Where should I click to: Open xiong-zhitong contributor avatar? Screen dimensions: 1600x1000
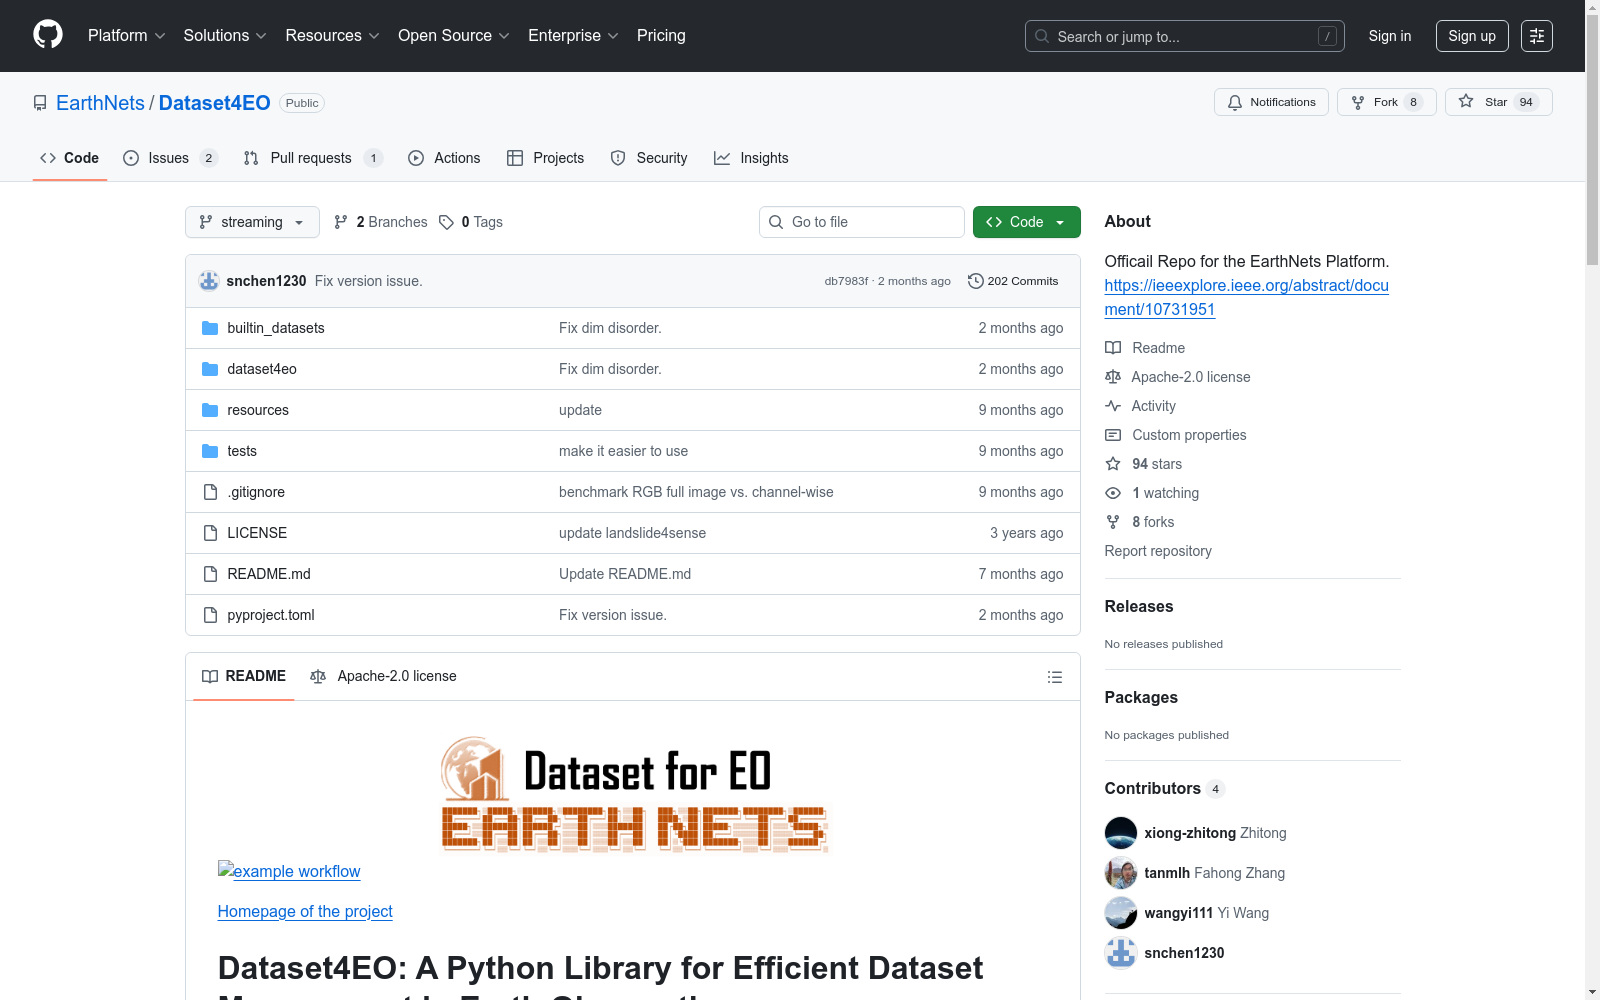click(x=1121, y=833)
